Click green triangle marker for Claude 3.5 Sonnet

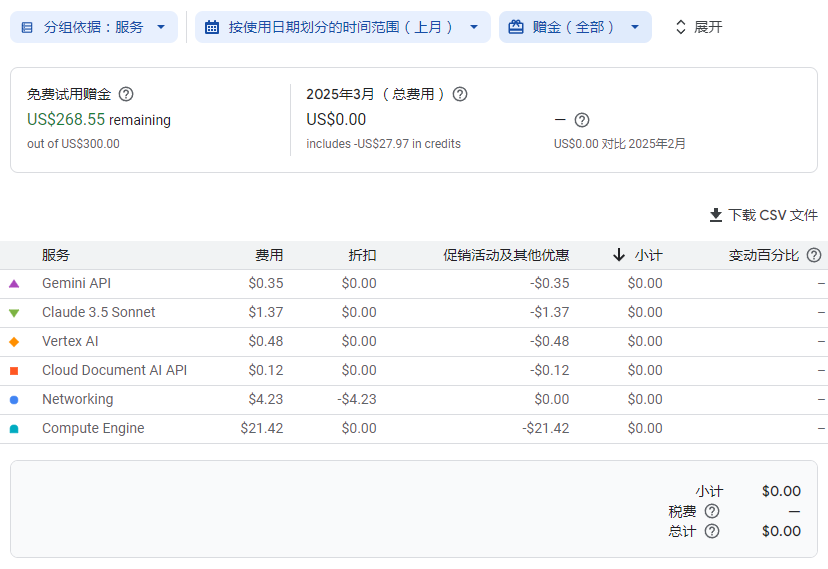[x=14, y=312]
